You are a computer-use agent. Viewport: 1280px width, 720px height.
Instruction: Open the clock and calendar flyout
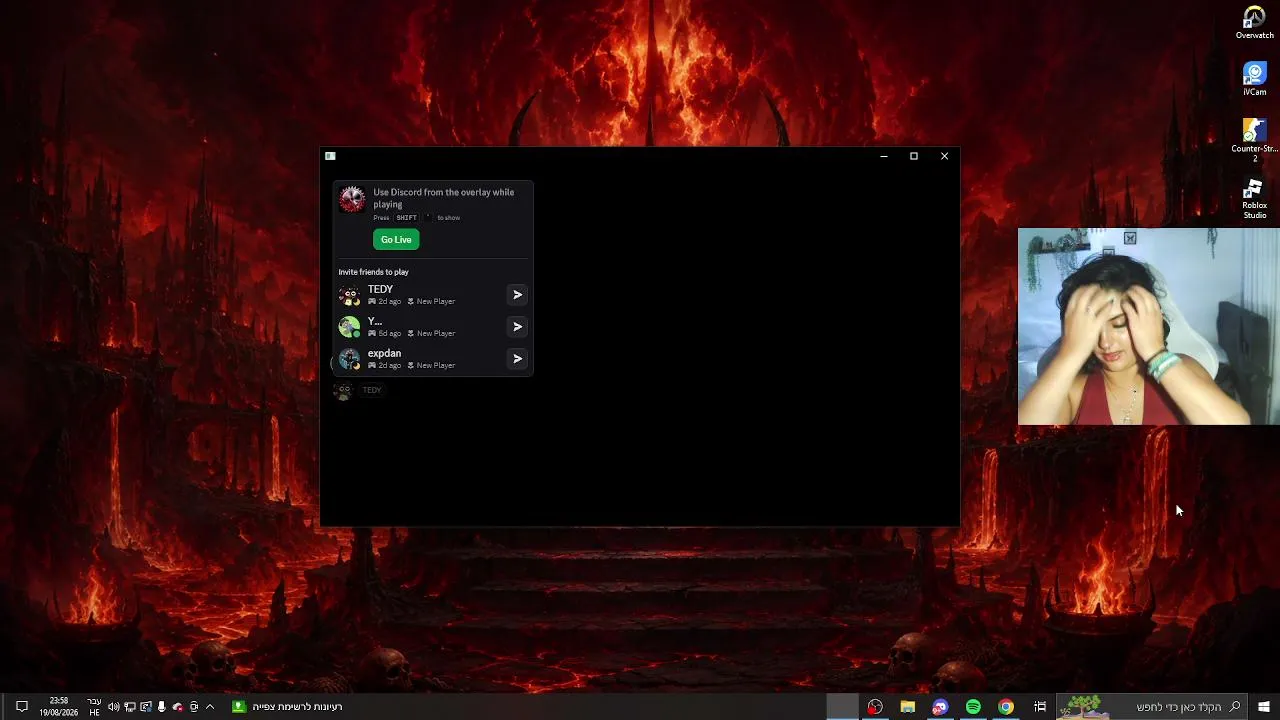click(x=58, y=707)
